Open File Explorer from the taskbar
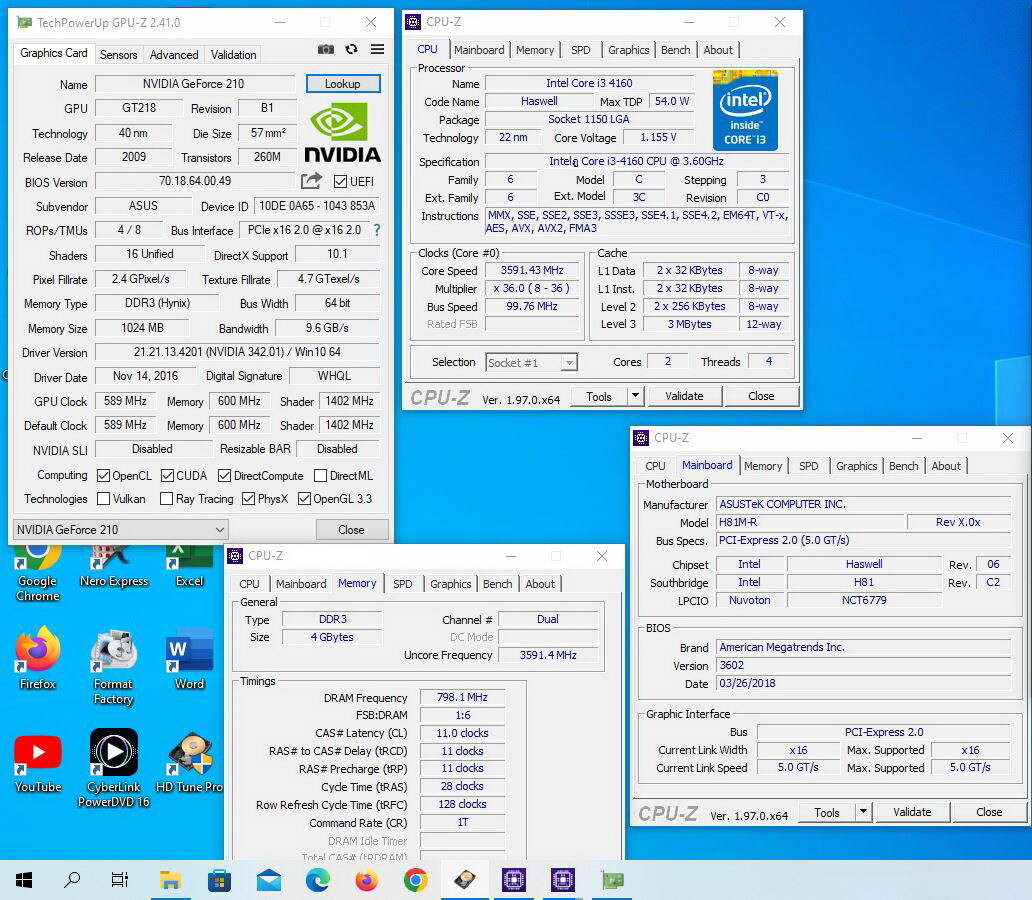Viewport: 1032px width, 900px height. [x=170, y=880]
